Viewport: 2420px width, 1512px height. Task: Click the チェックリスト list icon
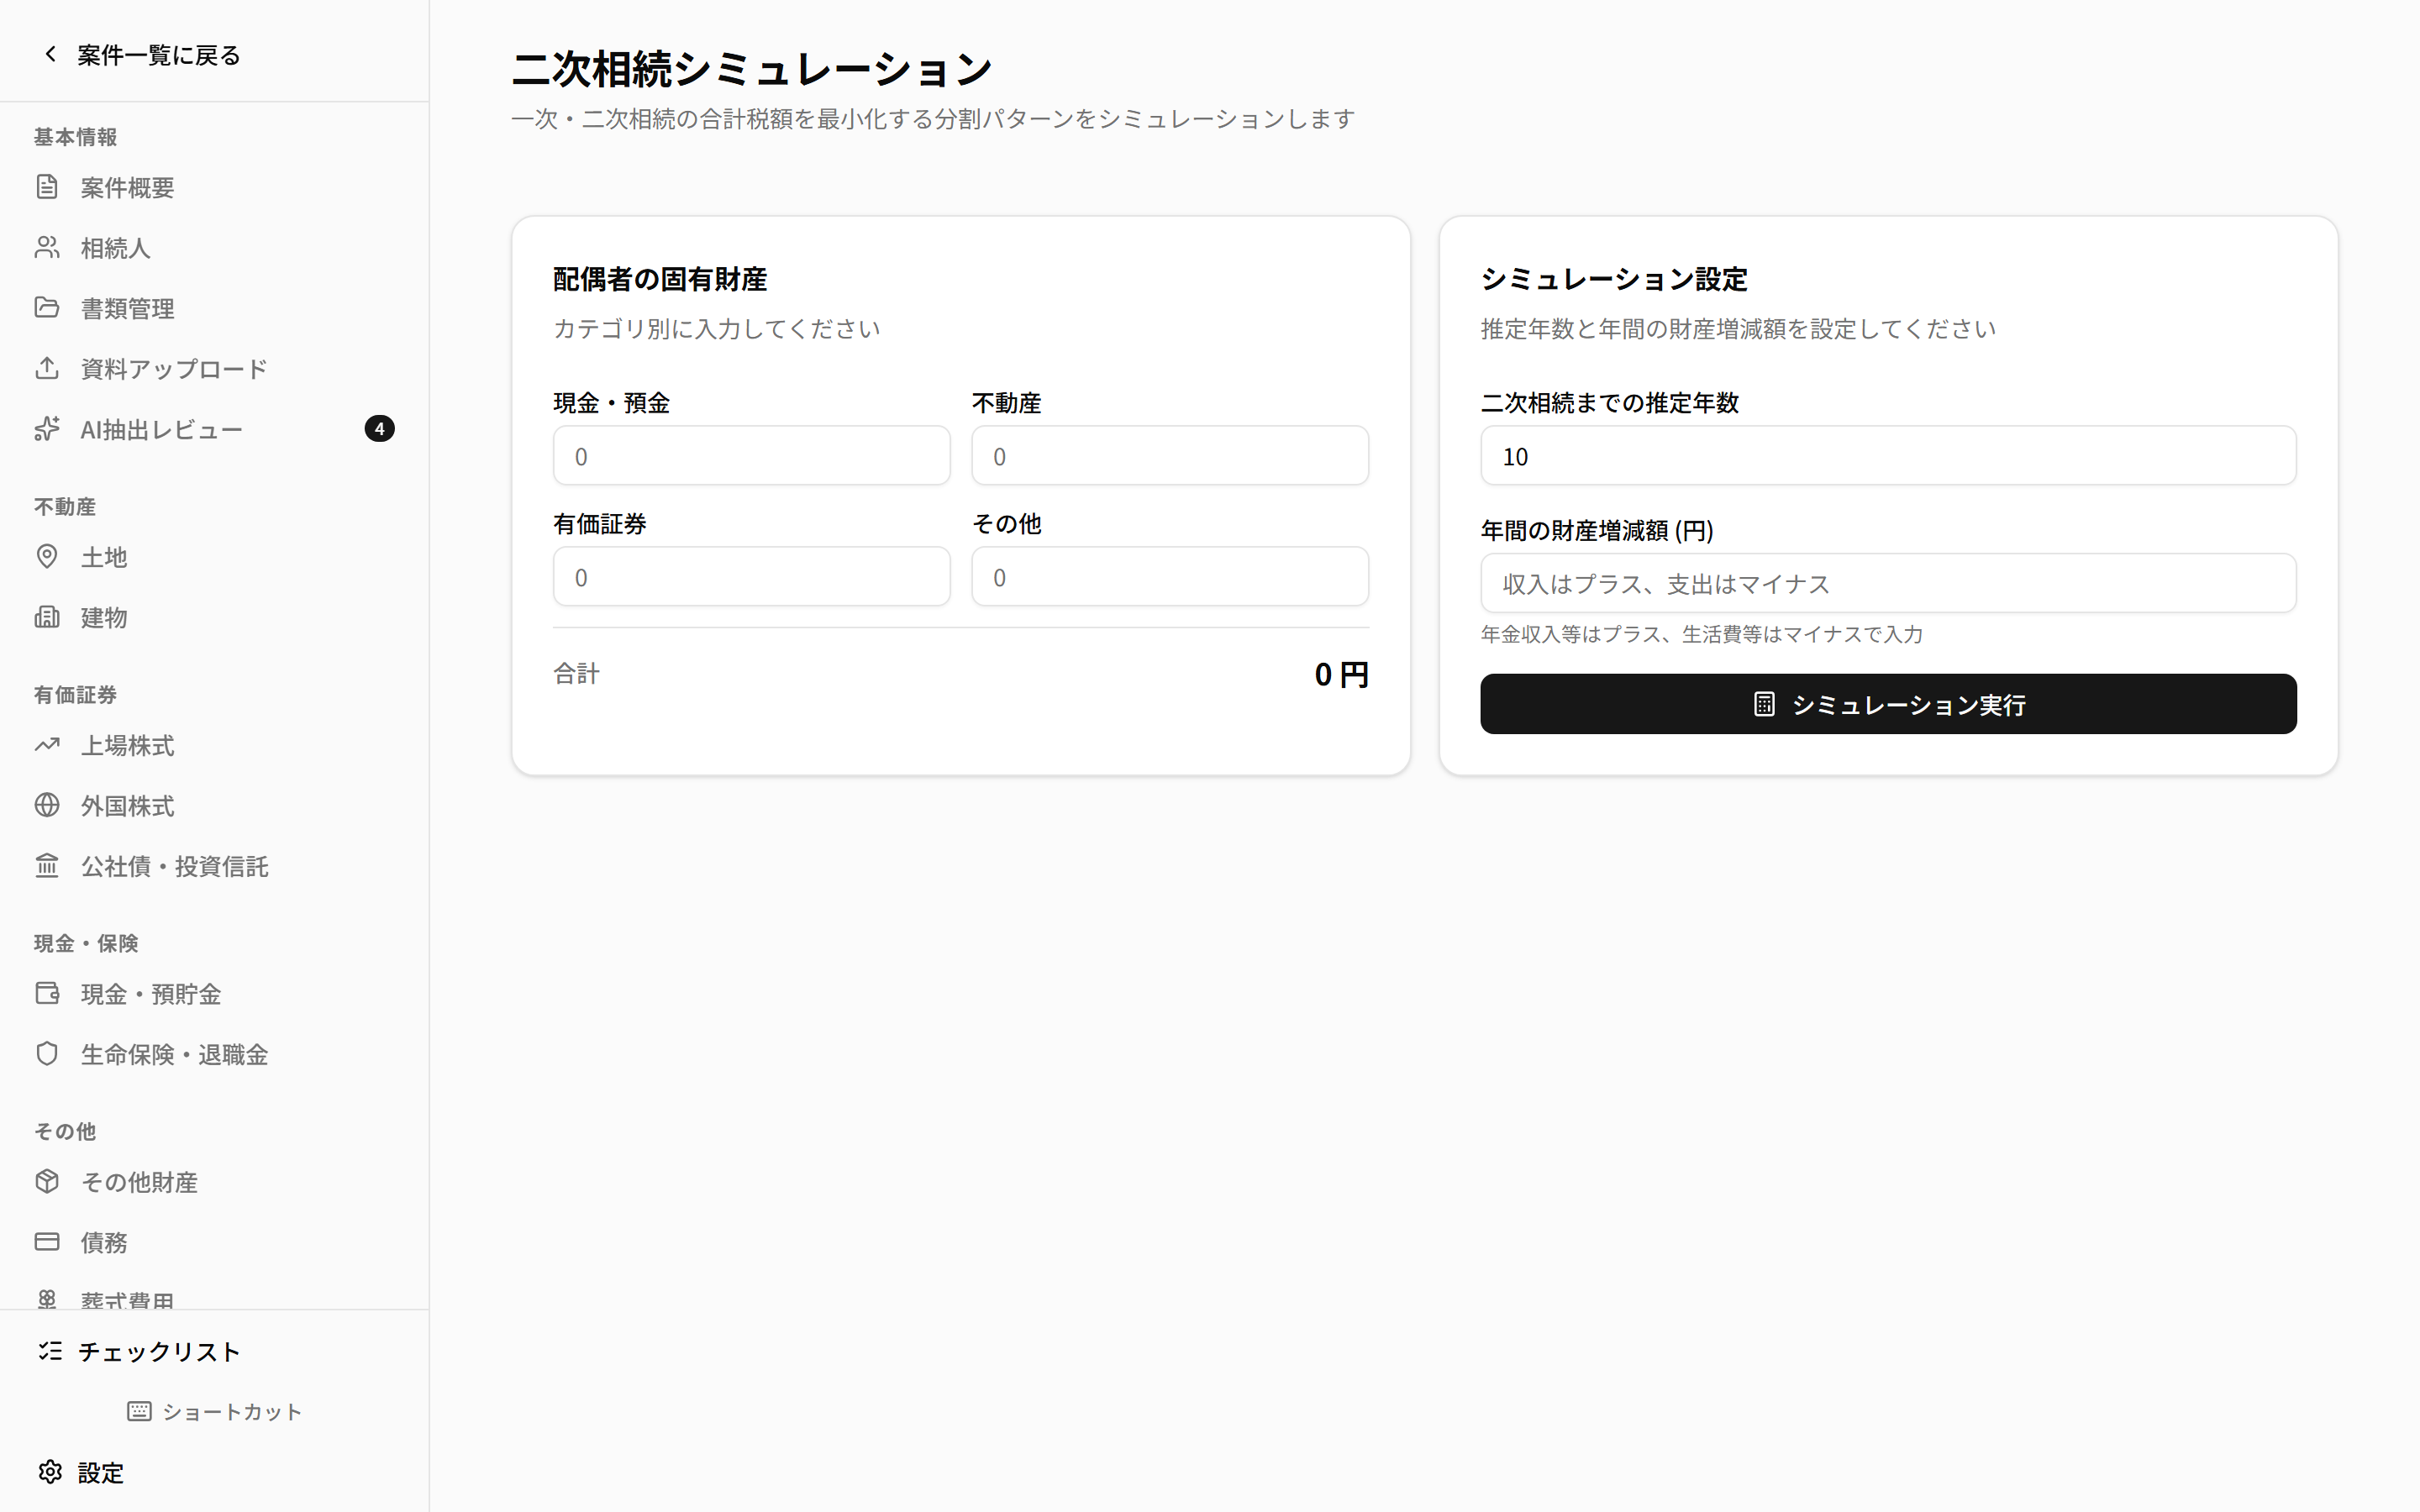pos(50,1351)
